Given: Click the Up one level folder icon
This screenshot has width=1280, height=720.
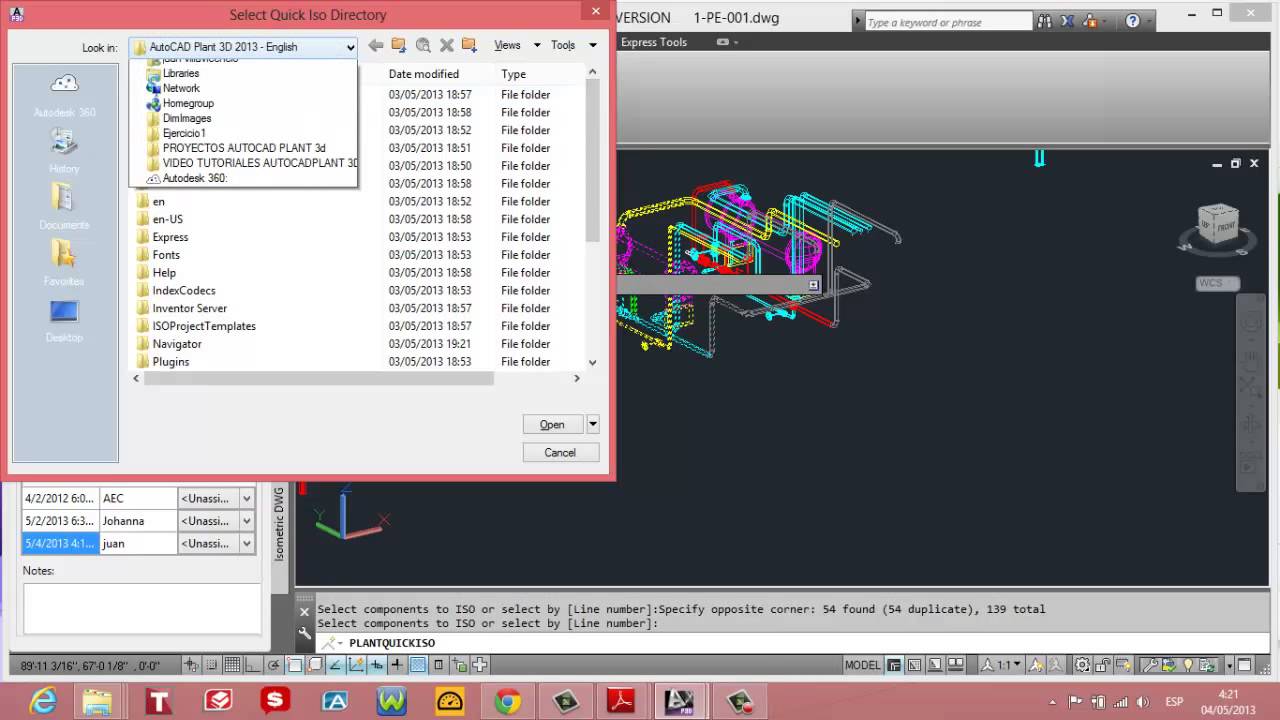Looking at the screenshot, I should 399,45.
